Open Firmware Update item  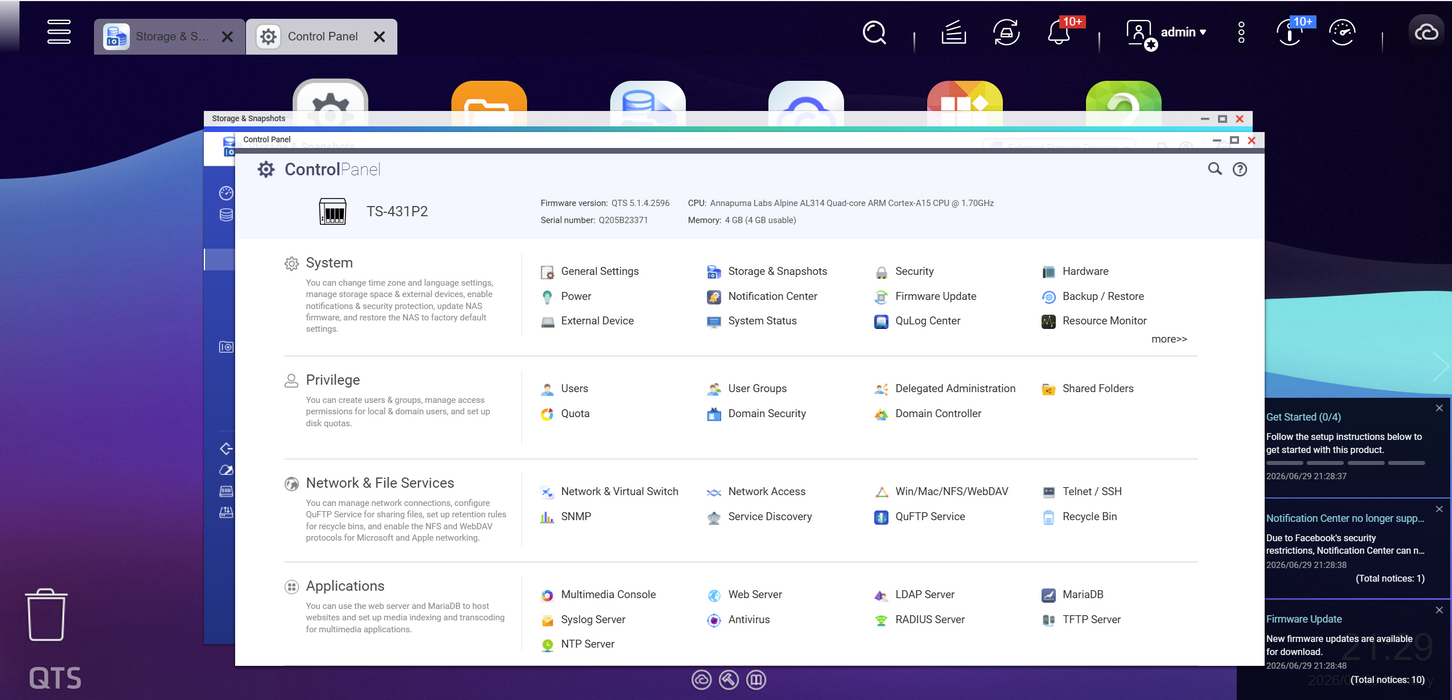pyautogui.click(x=925, y=296)
